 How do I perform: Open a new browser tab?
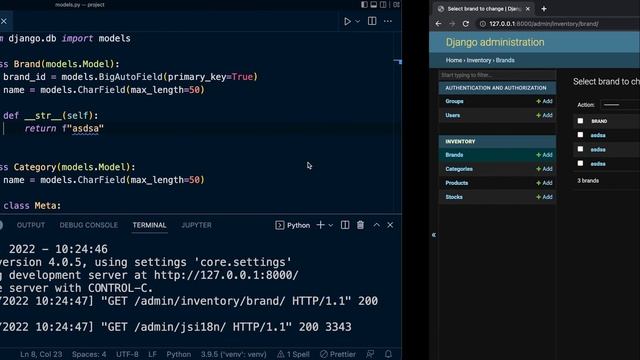544,9
